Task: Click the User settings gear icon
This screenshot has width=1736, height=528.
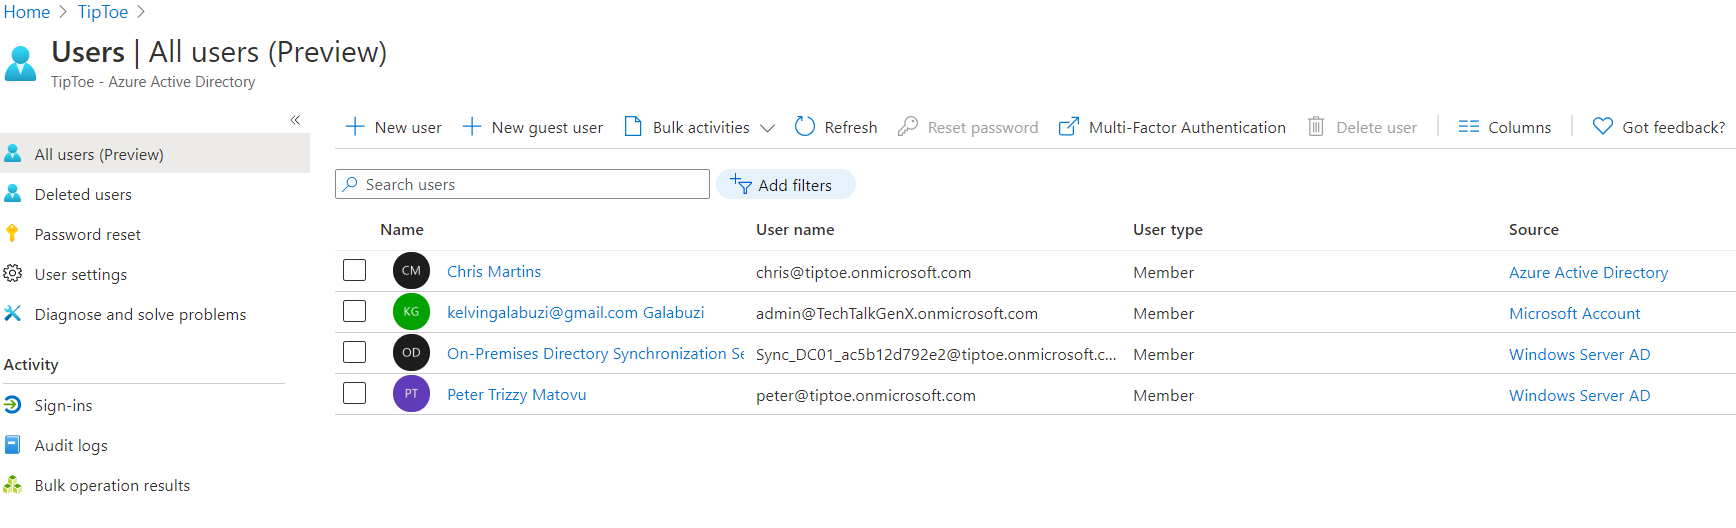Action: (x=13, y=273)
